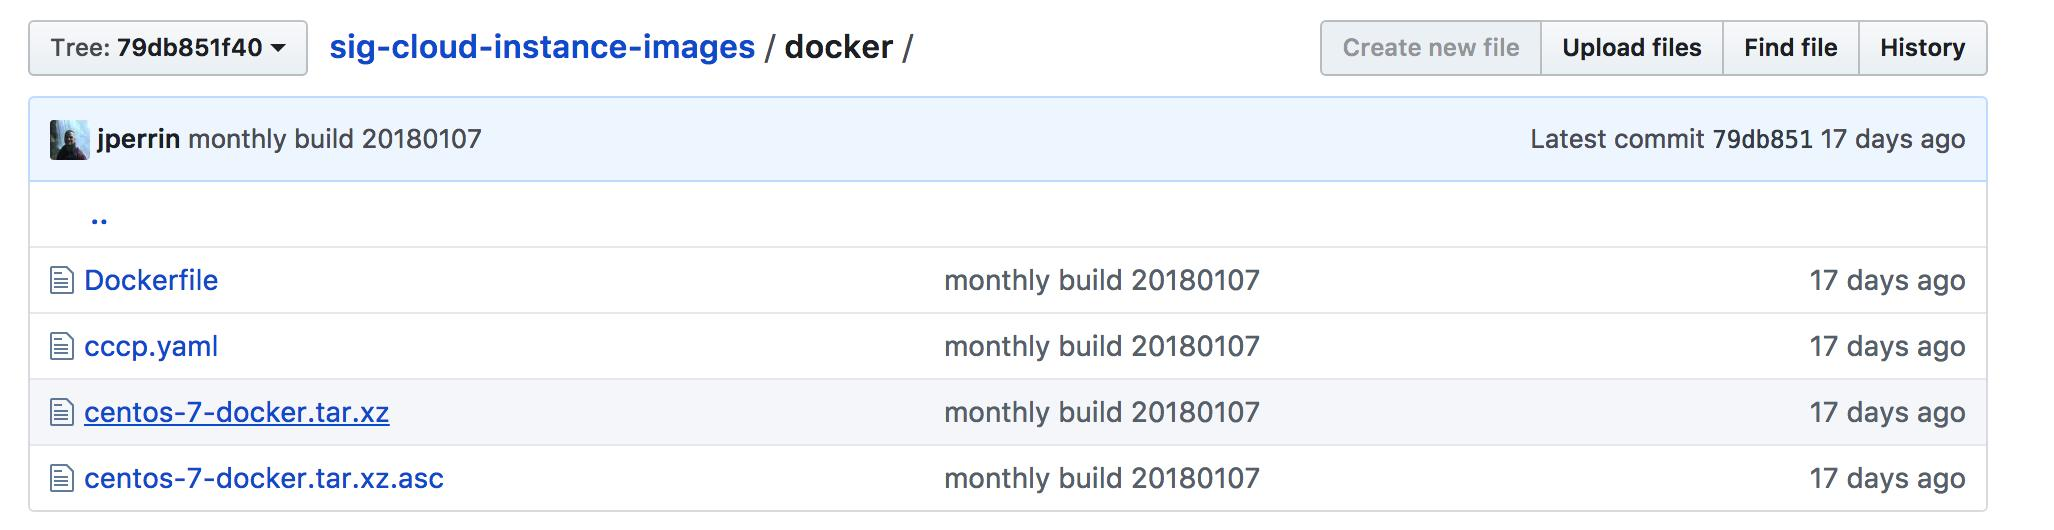Image resolution: width=2054 pixels, height=530 pixels.
Task: Go to sig-cloud-instance-images repository root
Action: tap(542, 48)
